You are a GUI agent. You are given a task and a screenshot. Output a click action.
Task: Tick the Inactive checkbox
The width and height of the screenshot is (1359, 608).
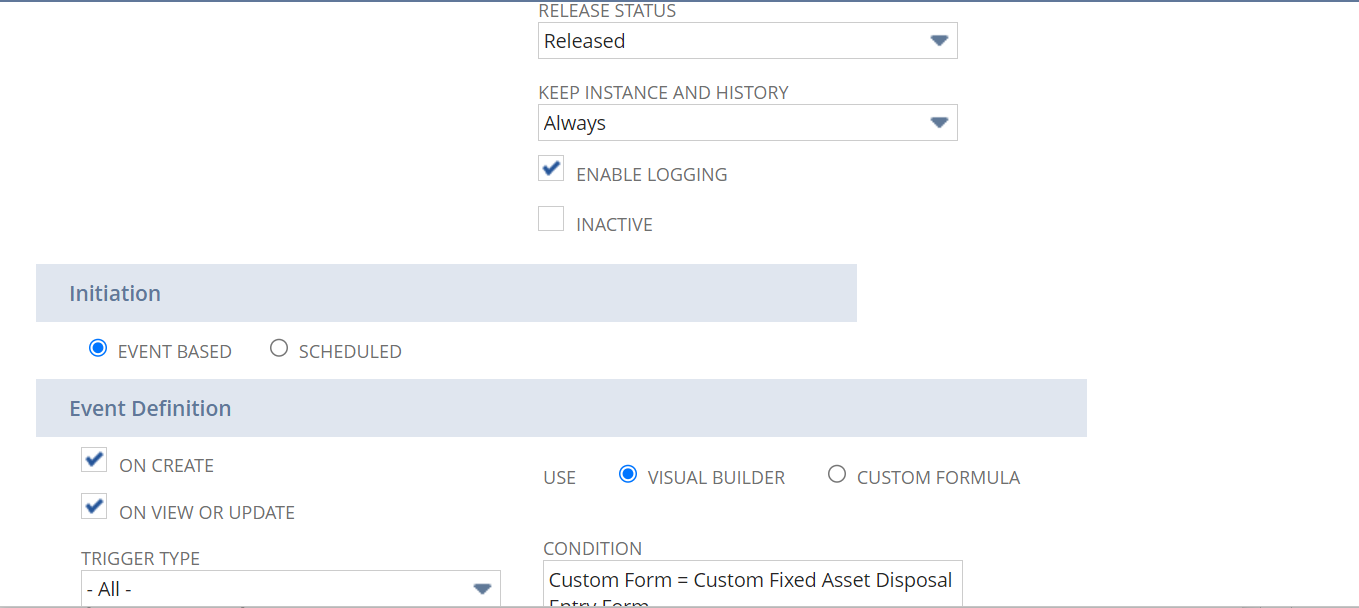(551, 219)
